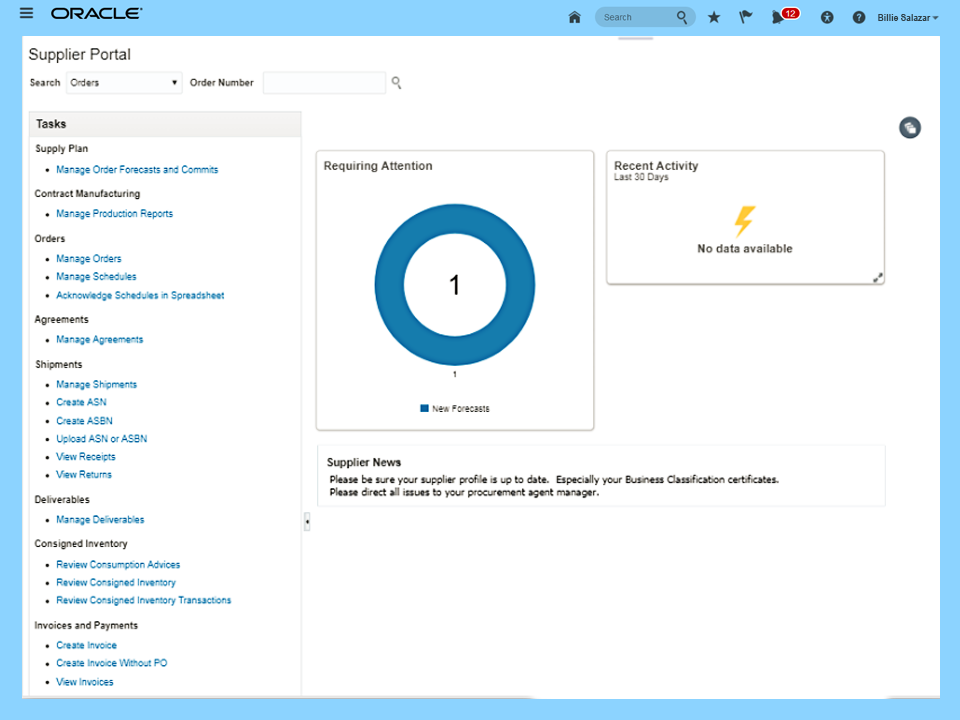Click the Tasks panel header

pyautogui.click(x=165, y=124)
